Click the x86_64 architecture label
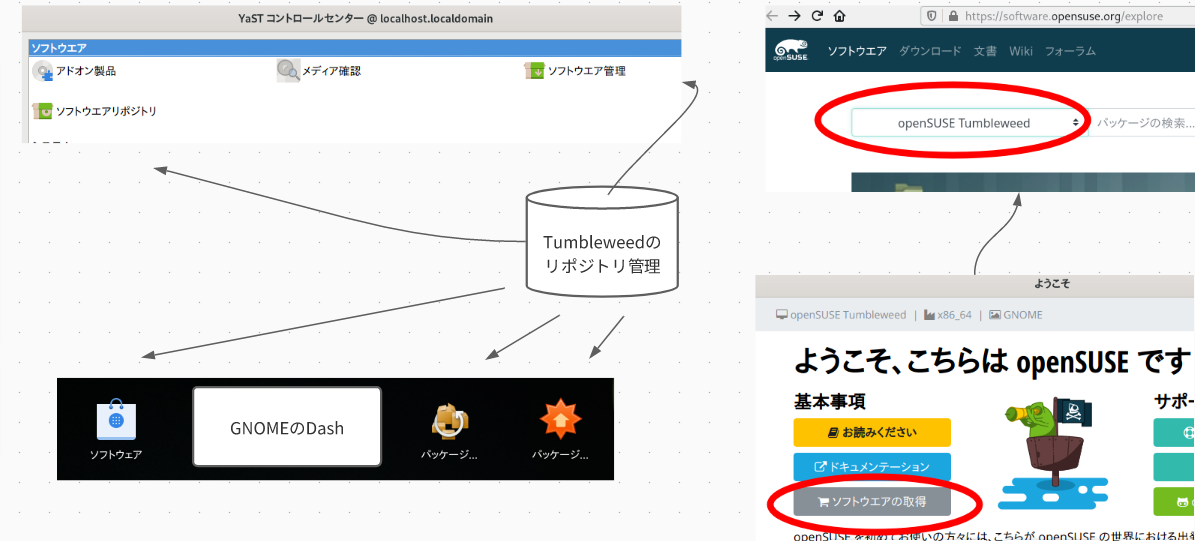 tap(950, 315)
